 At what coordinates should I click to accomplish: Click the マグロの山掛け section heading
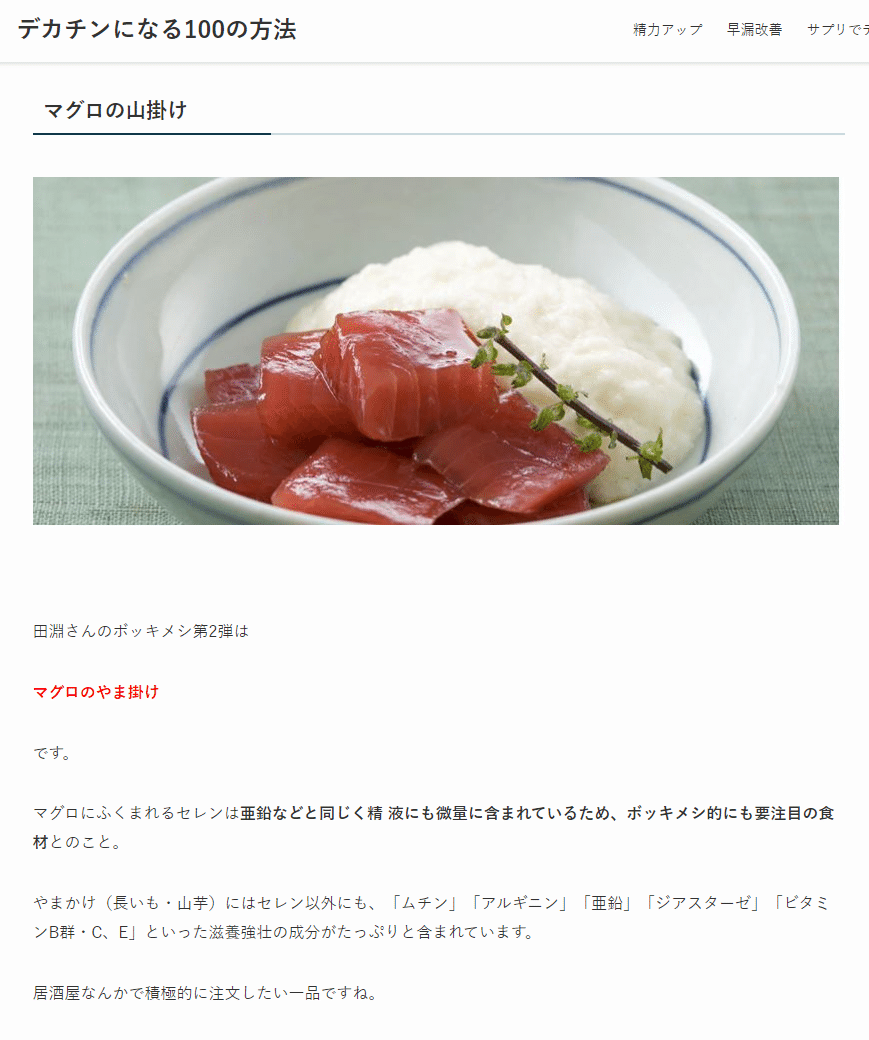(x=115, y=110)
